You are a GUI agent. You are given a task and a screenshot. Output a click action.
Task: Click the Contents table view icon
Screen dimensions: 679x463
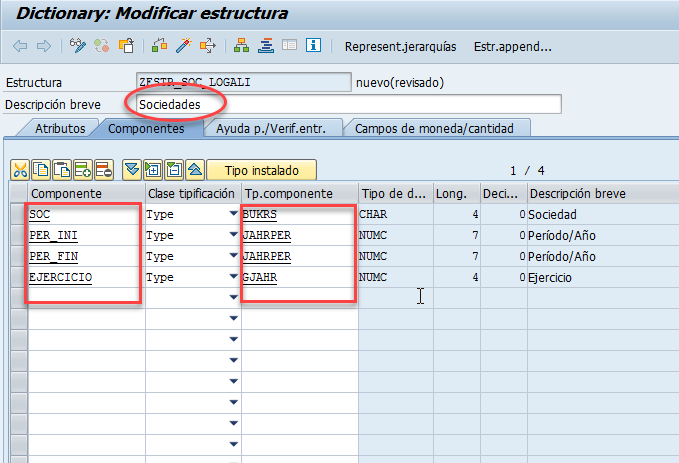tap(289, 45)
